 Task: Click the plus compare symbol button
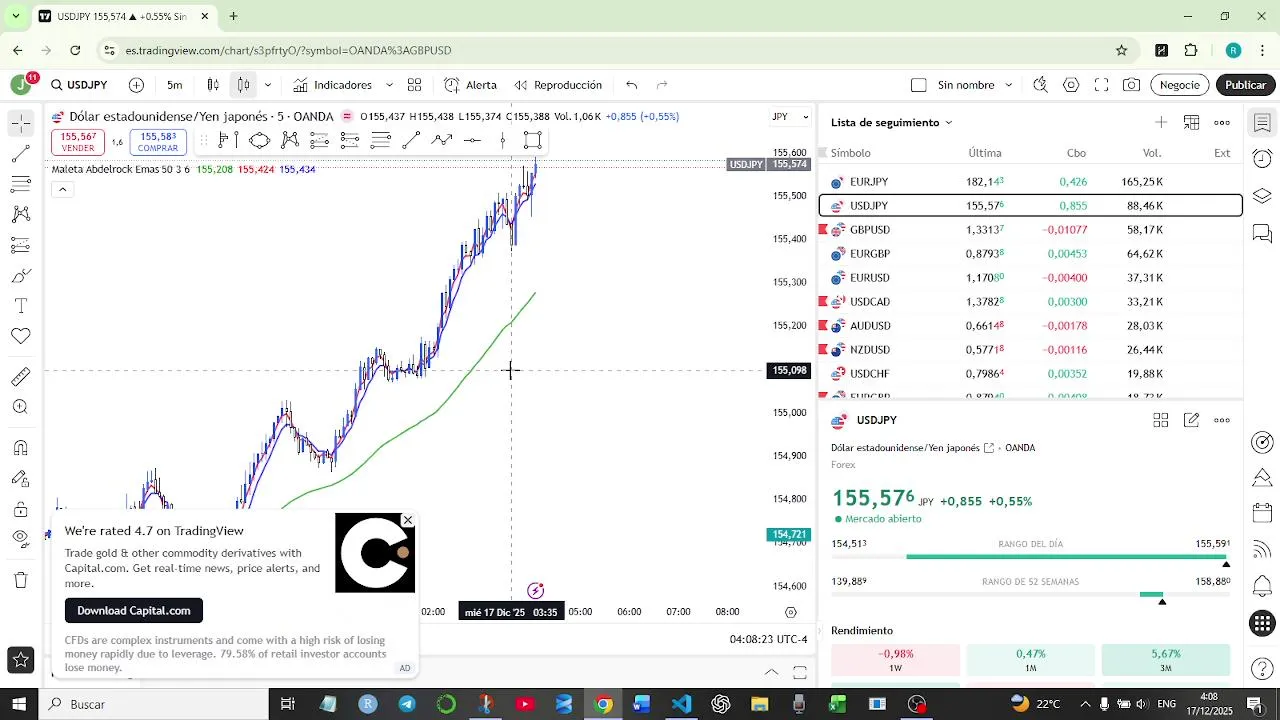136,85
